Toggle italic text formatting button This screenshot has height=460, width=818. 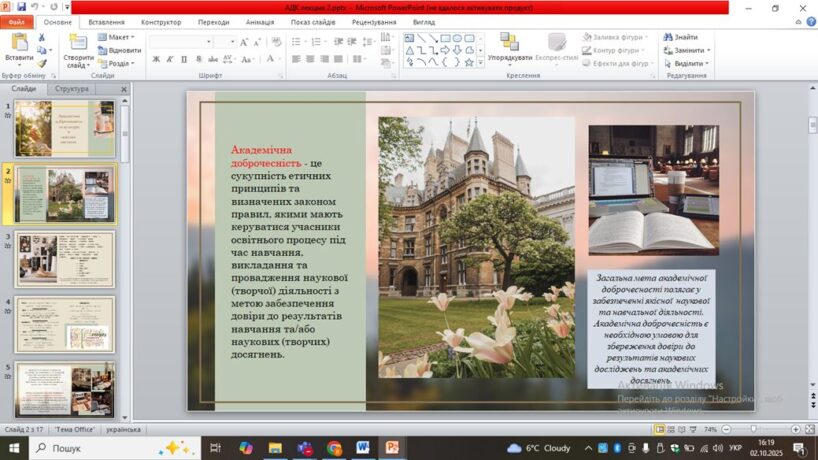pyautogui.click(x=170, y=59)
